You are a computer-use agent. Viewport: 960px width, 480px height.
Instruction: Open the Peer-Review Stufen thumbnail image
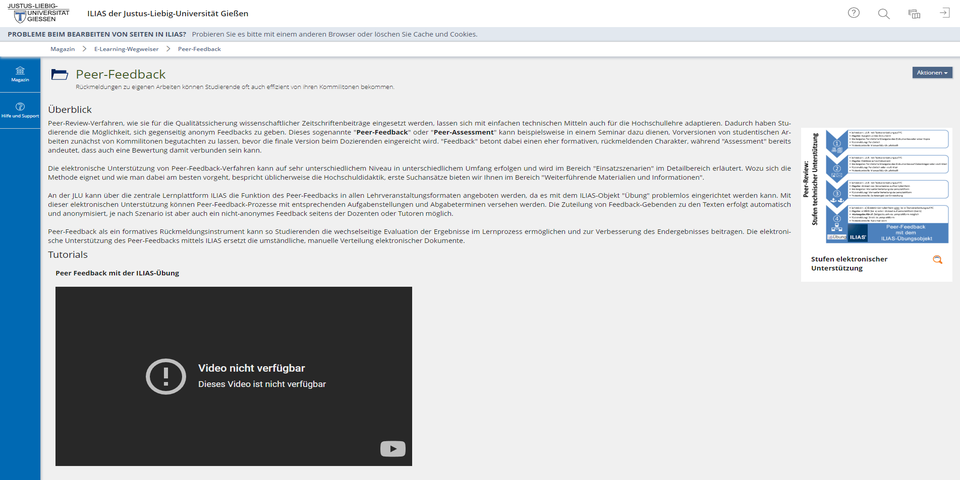pyautogui.click(x=874, y=186)
